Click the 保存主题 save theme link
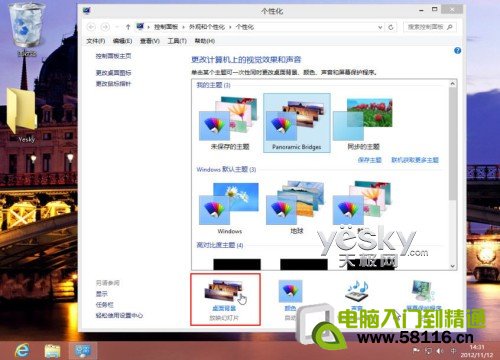The width and height of the screenshot is (500, 360). [x=369, y=160]
